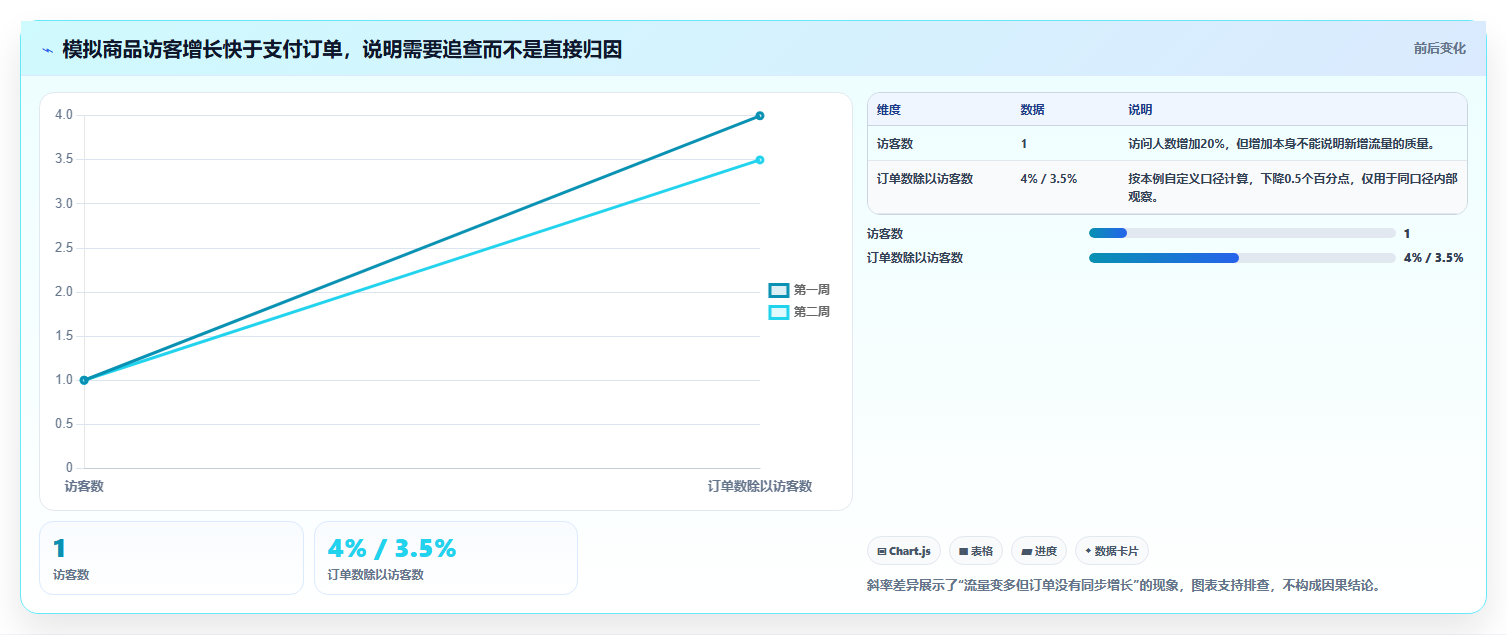Click the lightning icon beside the title

coord(47,50)
